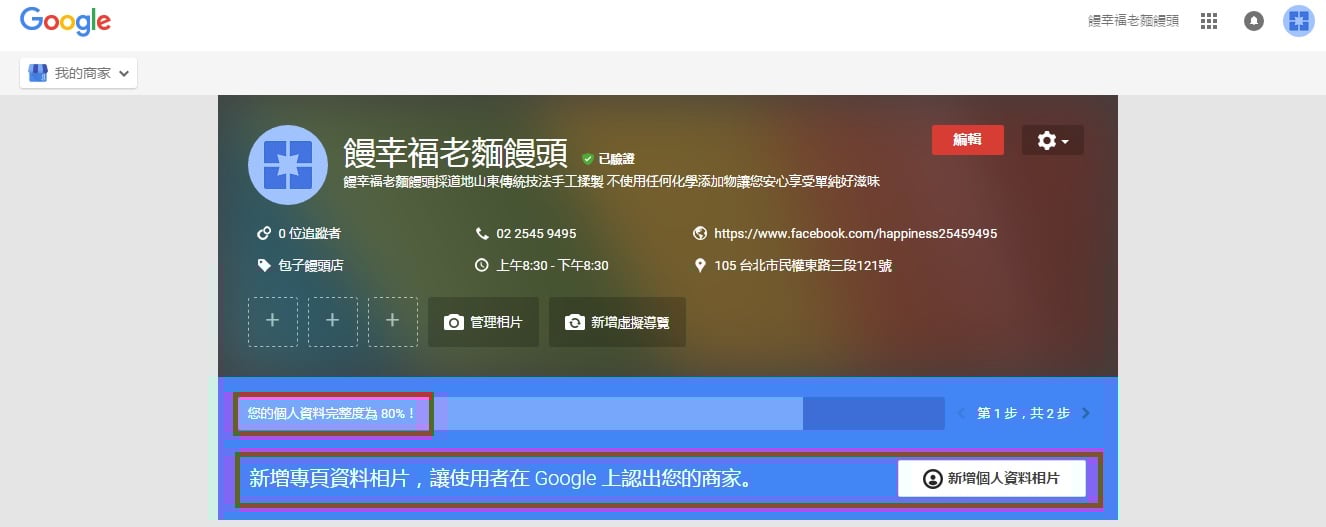This screenshot has width=1326, height=527.
Task: Click the 管理相片 button
Action: click(x=483, y=322)
